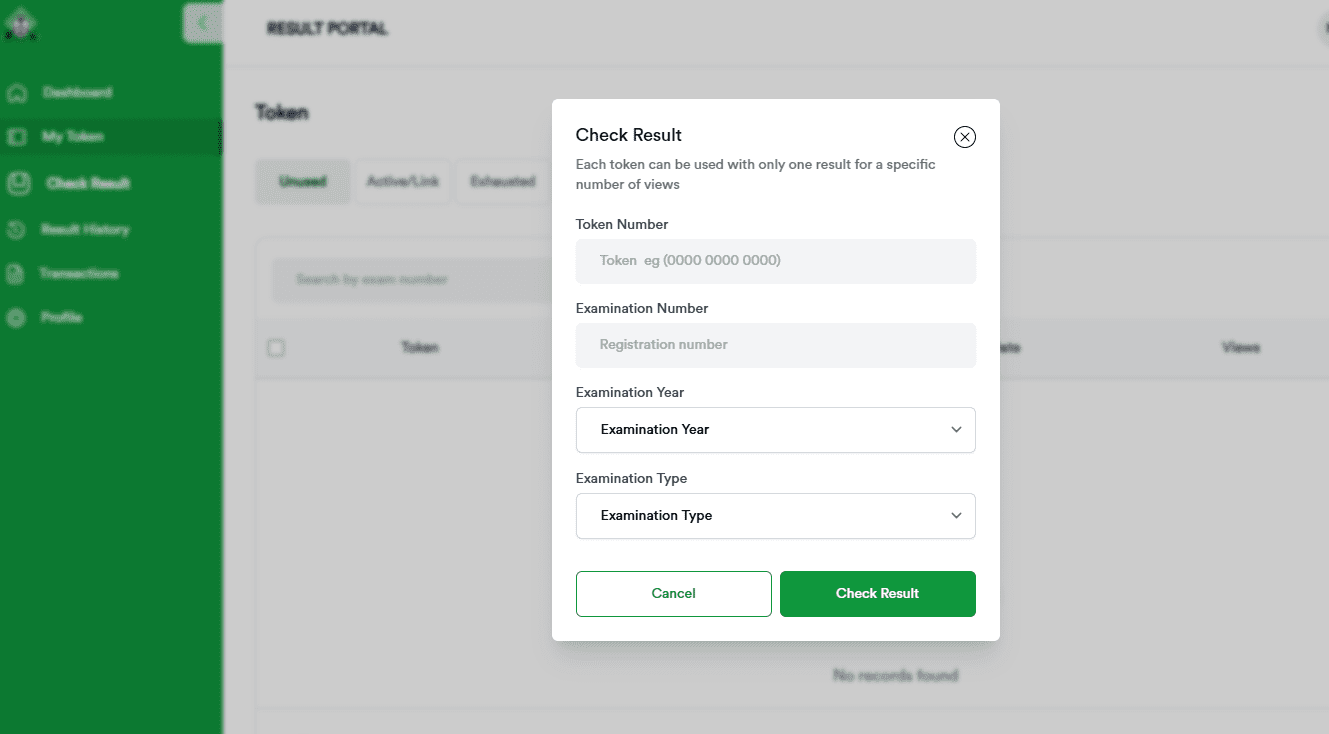The image size is (1329, 734).
Task: Click the Check Result sidebar icon
Action: pos(18,183)
